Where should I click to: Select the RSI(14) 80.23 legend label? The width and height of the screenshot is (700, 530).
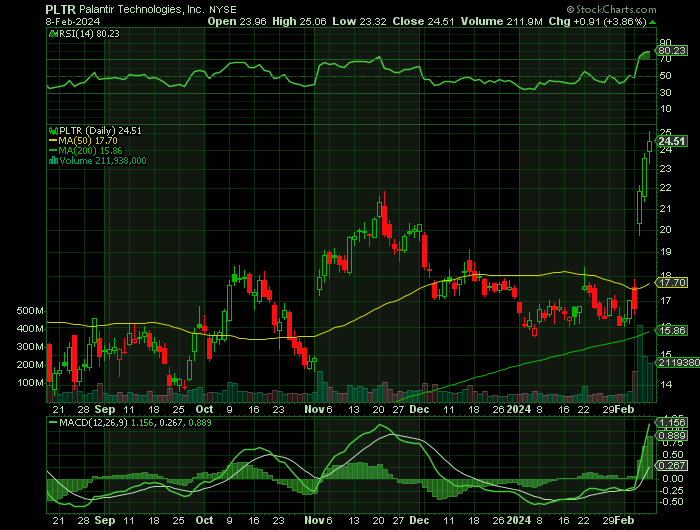click(x=89, y=33)
